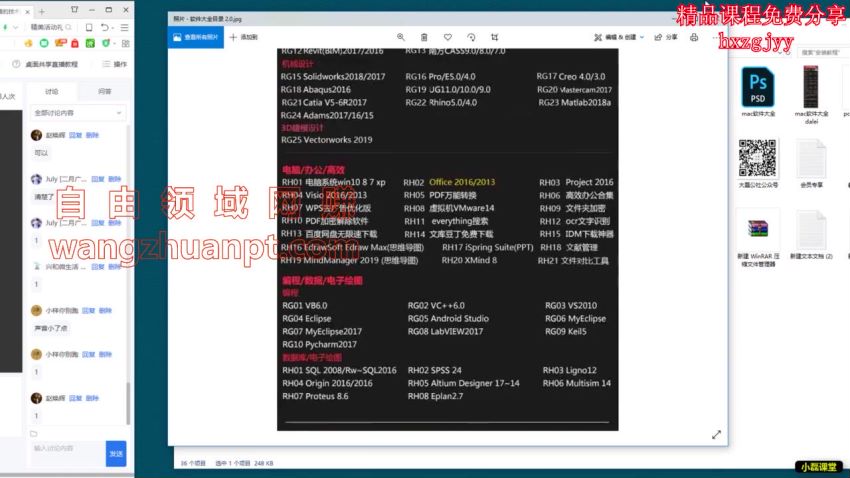The height and width of the screenshot is (478, 850).
Task: Click 删除 next to 赵晓辉's '可以' message
Action: (x=92, y=135)
